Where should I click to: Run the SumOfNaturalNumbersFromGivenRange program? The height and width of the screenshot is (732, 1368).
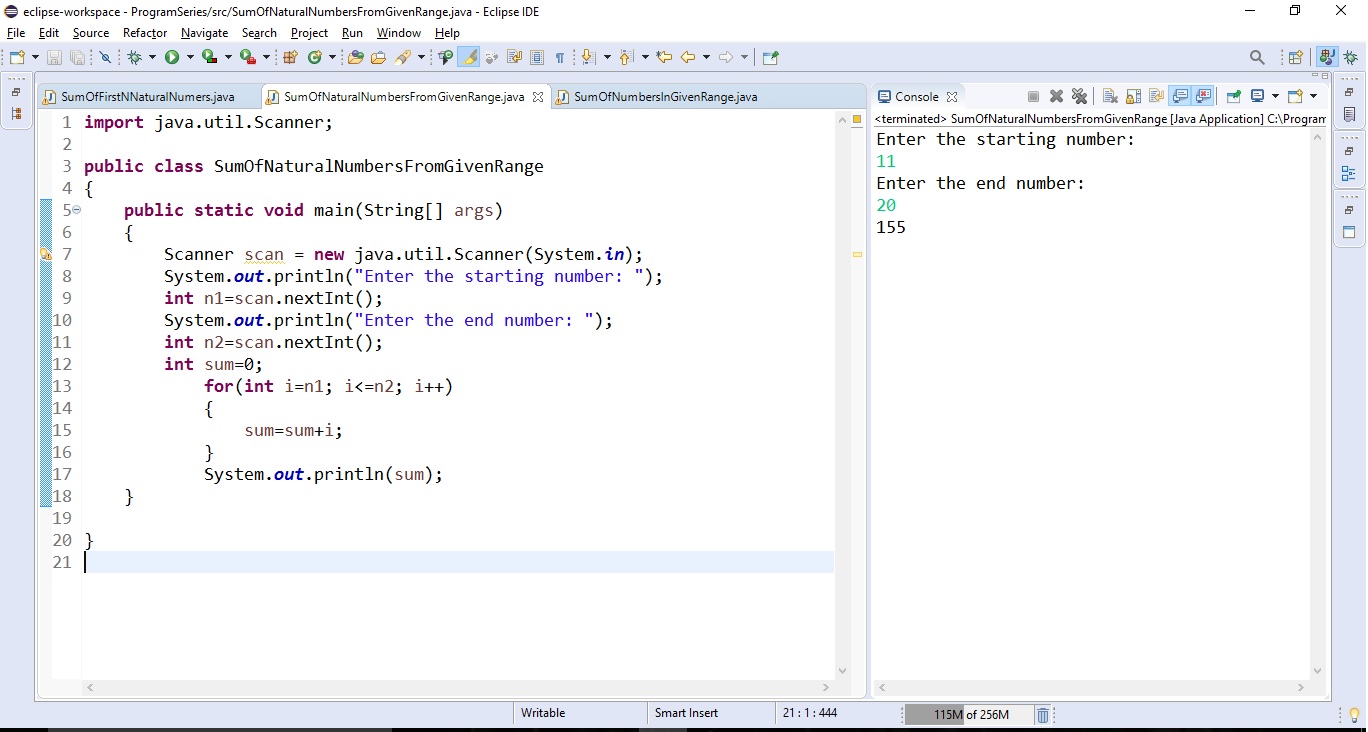pyautogui.click(x=172, y=57)
